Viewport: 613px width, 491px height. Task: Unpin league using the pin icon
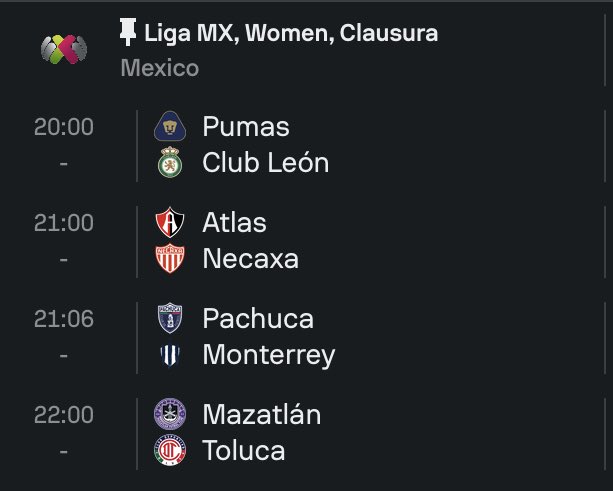128,33
